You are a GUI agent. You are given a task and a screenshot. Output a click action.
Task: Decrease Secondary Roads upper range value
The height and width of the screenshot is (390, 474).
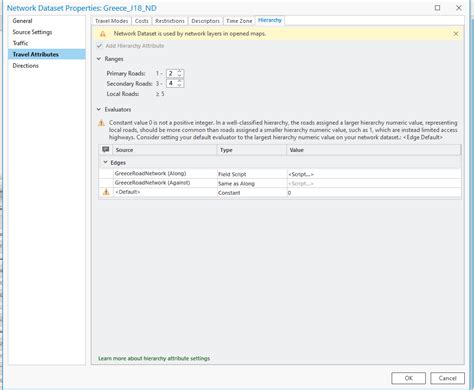pos(180,86)
